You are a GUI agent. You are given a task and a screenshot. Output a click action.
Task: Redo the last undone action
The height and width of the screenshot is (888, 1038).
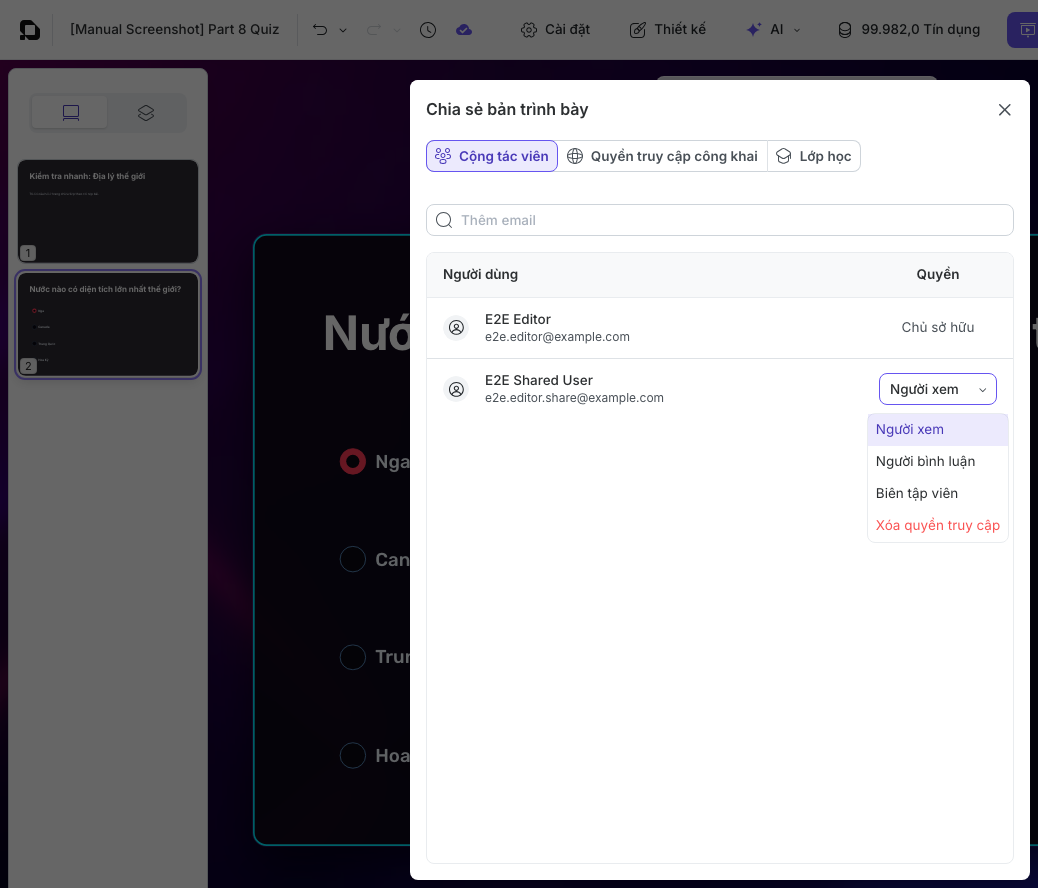point(374,30)
